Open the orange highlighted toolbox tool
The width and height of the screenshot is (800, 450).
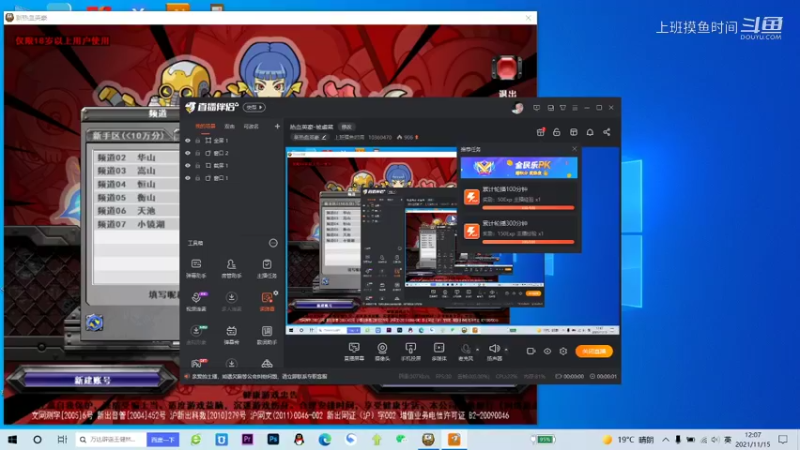(x=267, y=301)
